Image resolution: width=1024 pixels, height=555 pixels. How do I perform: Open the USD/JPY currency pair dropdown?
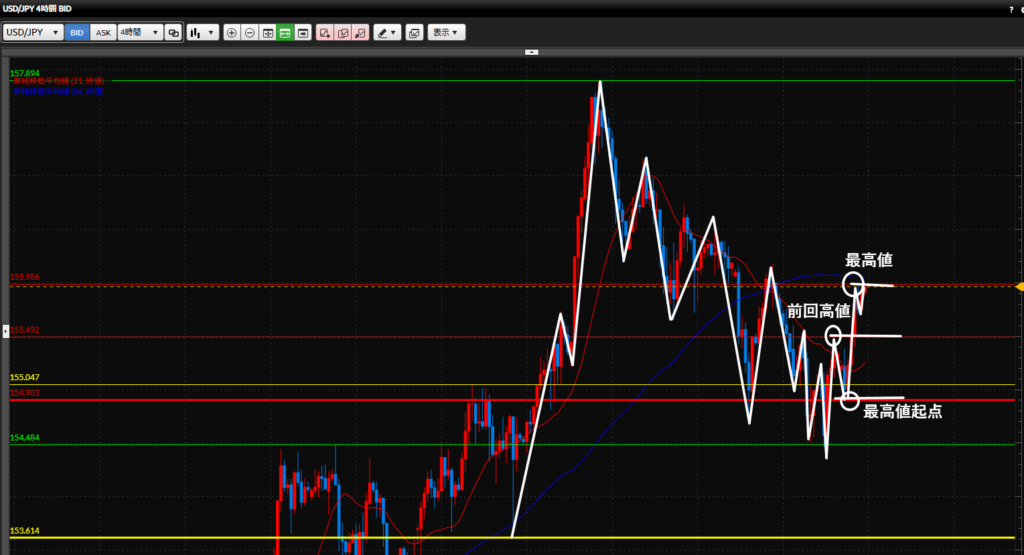click(x=33, y=33)
